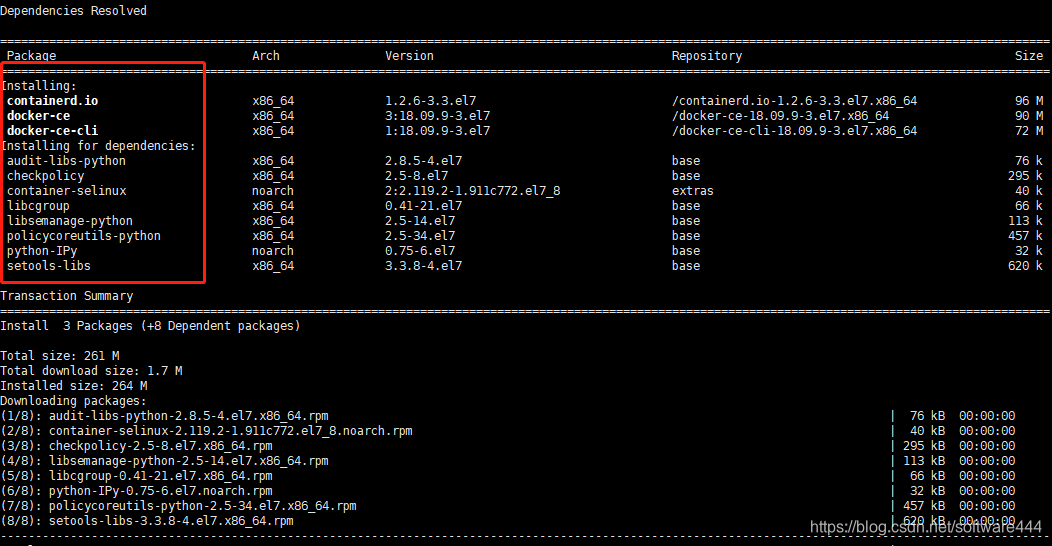Click size value '620 k'

click(1025, 266)
